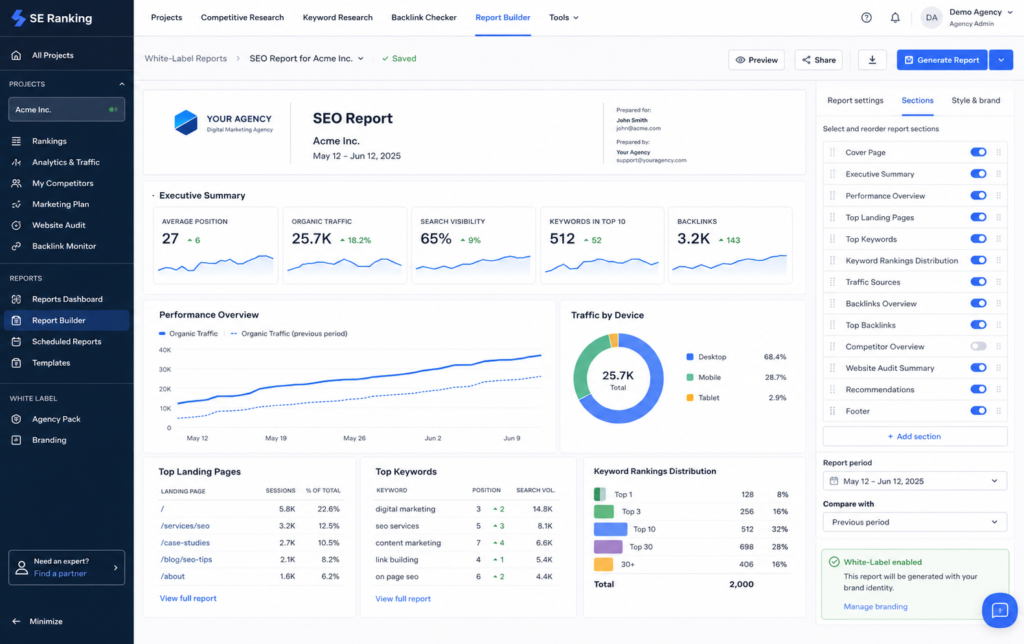Grab the Cover Page drag handle

pyautogui.click(x=832, y=152)
